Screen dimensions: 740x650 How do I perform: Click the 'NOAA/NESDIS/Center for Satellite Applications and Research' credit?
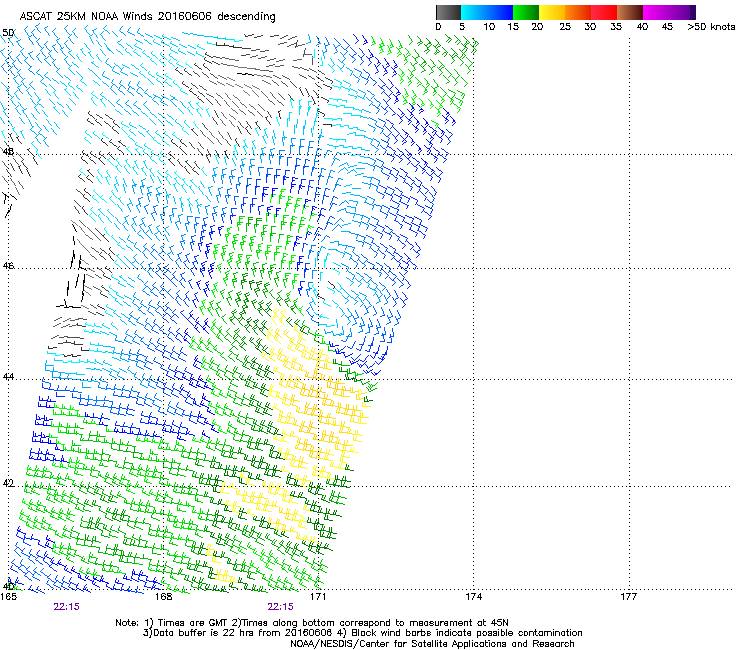(x=432, y=644)
